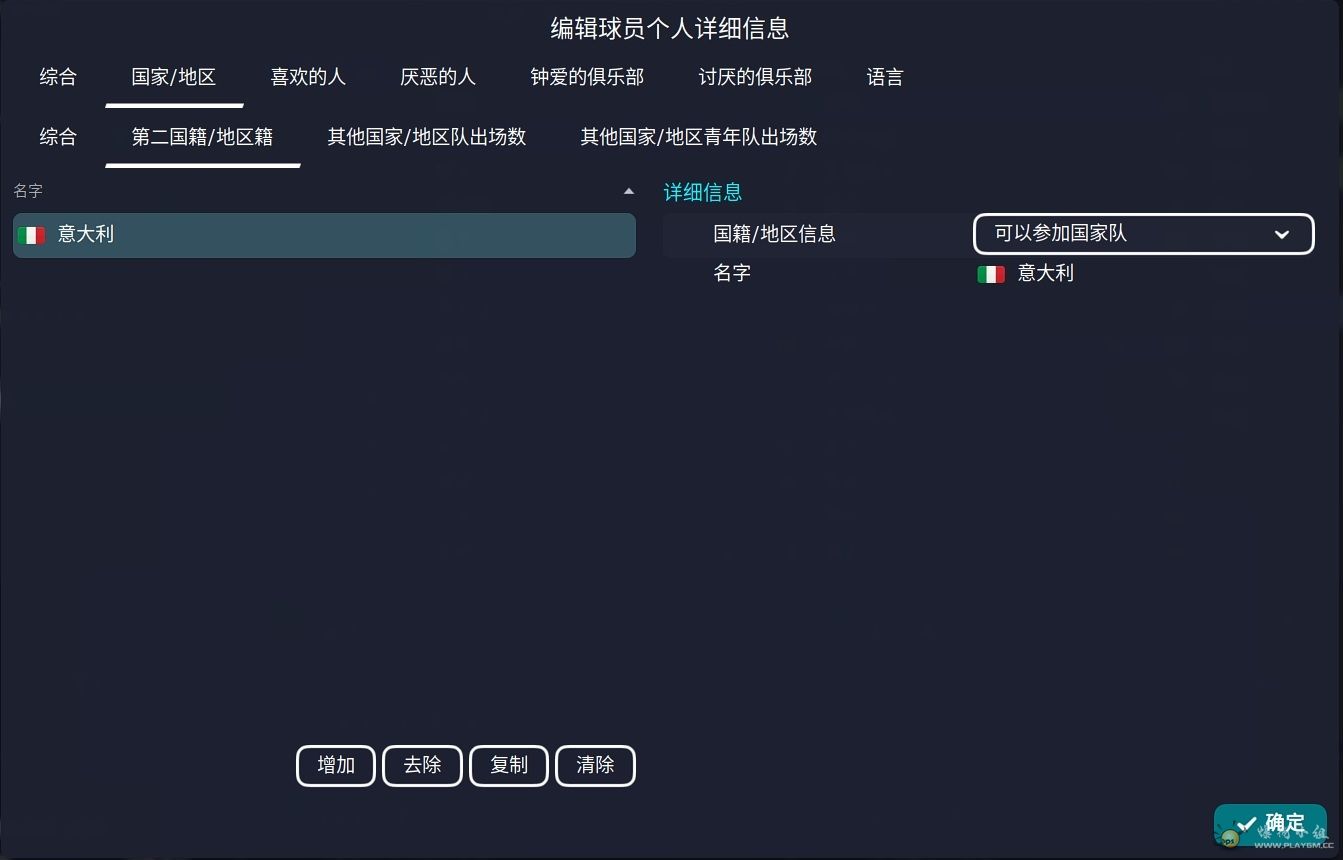
Task: Click the Italy flag icon in the details panel
Action: (990, 274)
